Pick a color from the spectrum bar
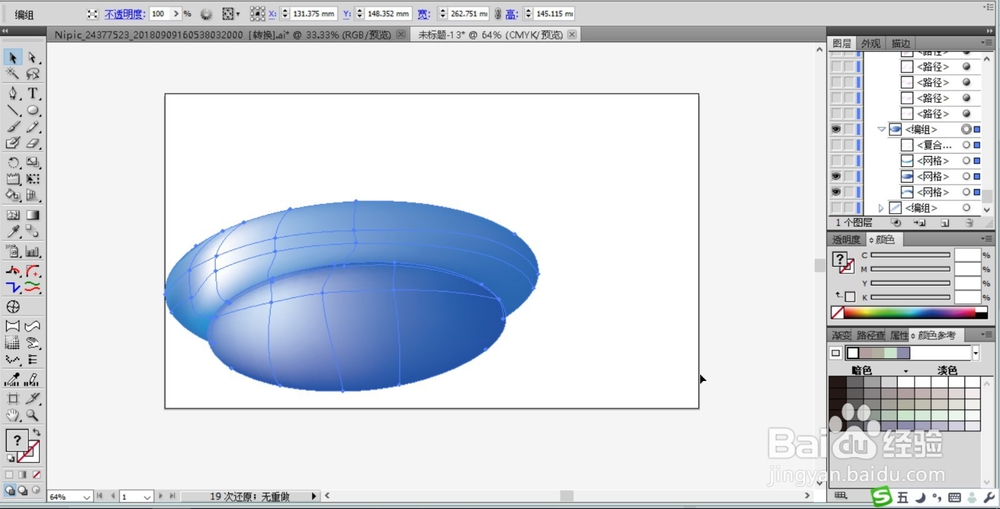The image size is (1000, 509). click(909, 313)
